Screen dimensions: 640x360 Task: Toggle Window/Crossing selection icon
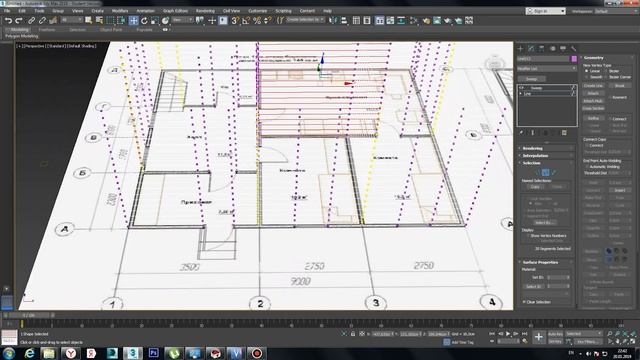pyautogui.click(x=121, y=20)
